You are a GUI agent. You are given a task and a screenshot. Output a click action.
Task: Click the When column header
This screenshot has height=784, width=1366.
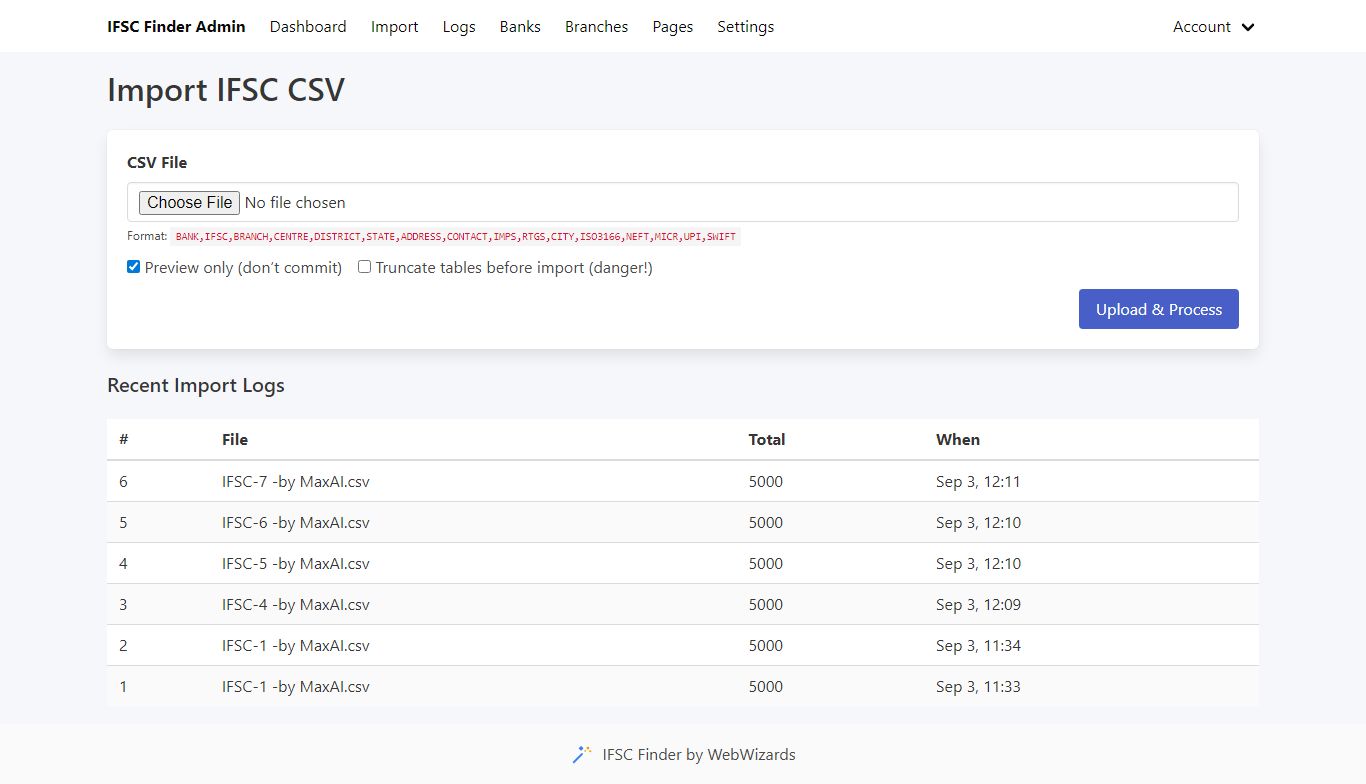[x=958, y=440]
